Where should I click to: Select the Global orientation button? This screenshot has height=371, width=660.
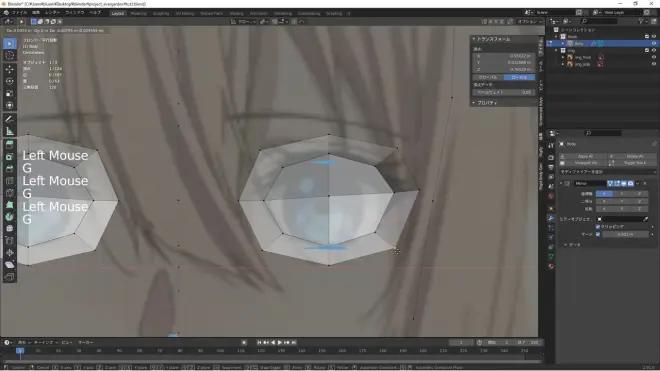(488, 77)
